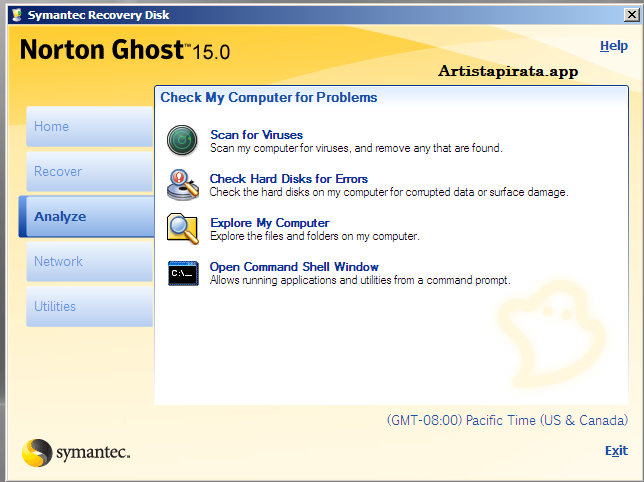Close the Symantec Recovery Disk window
The image size is (644, 482).
632,15
